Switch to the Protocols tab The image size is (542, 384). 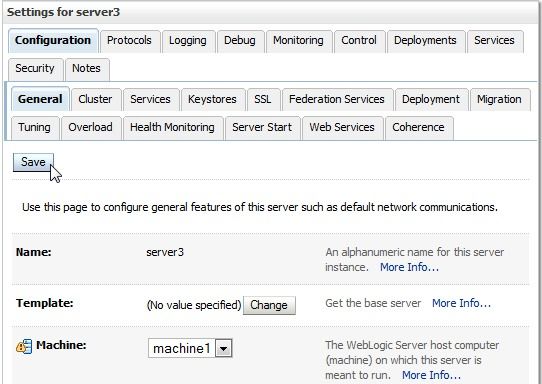(129, 40)
